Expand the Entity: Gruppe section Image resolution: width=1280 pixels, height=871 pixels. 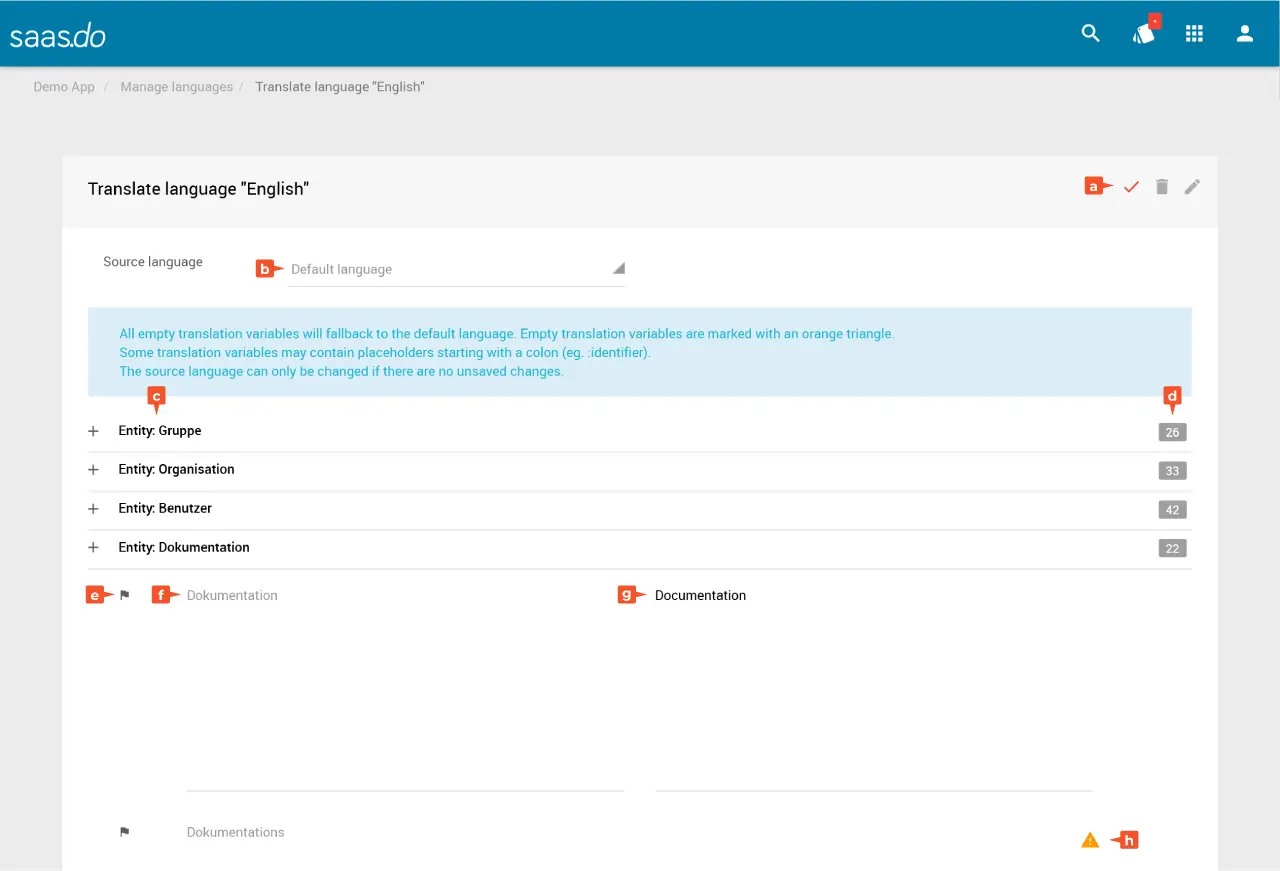(x=94, y=431)
